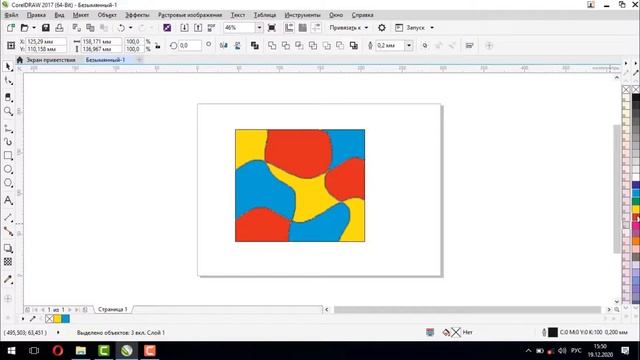Mirror selection horizontally

pyautogui.click(x=224, y=46)
